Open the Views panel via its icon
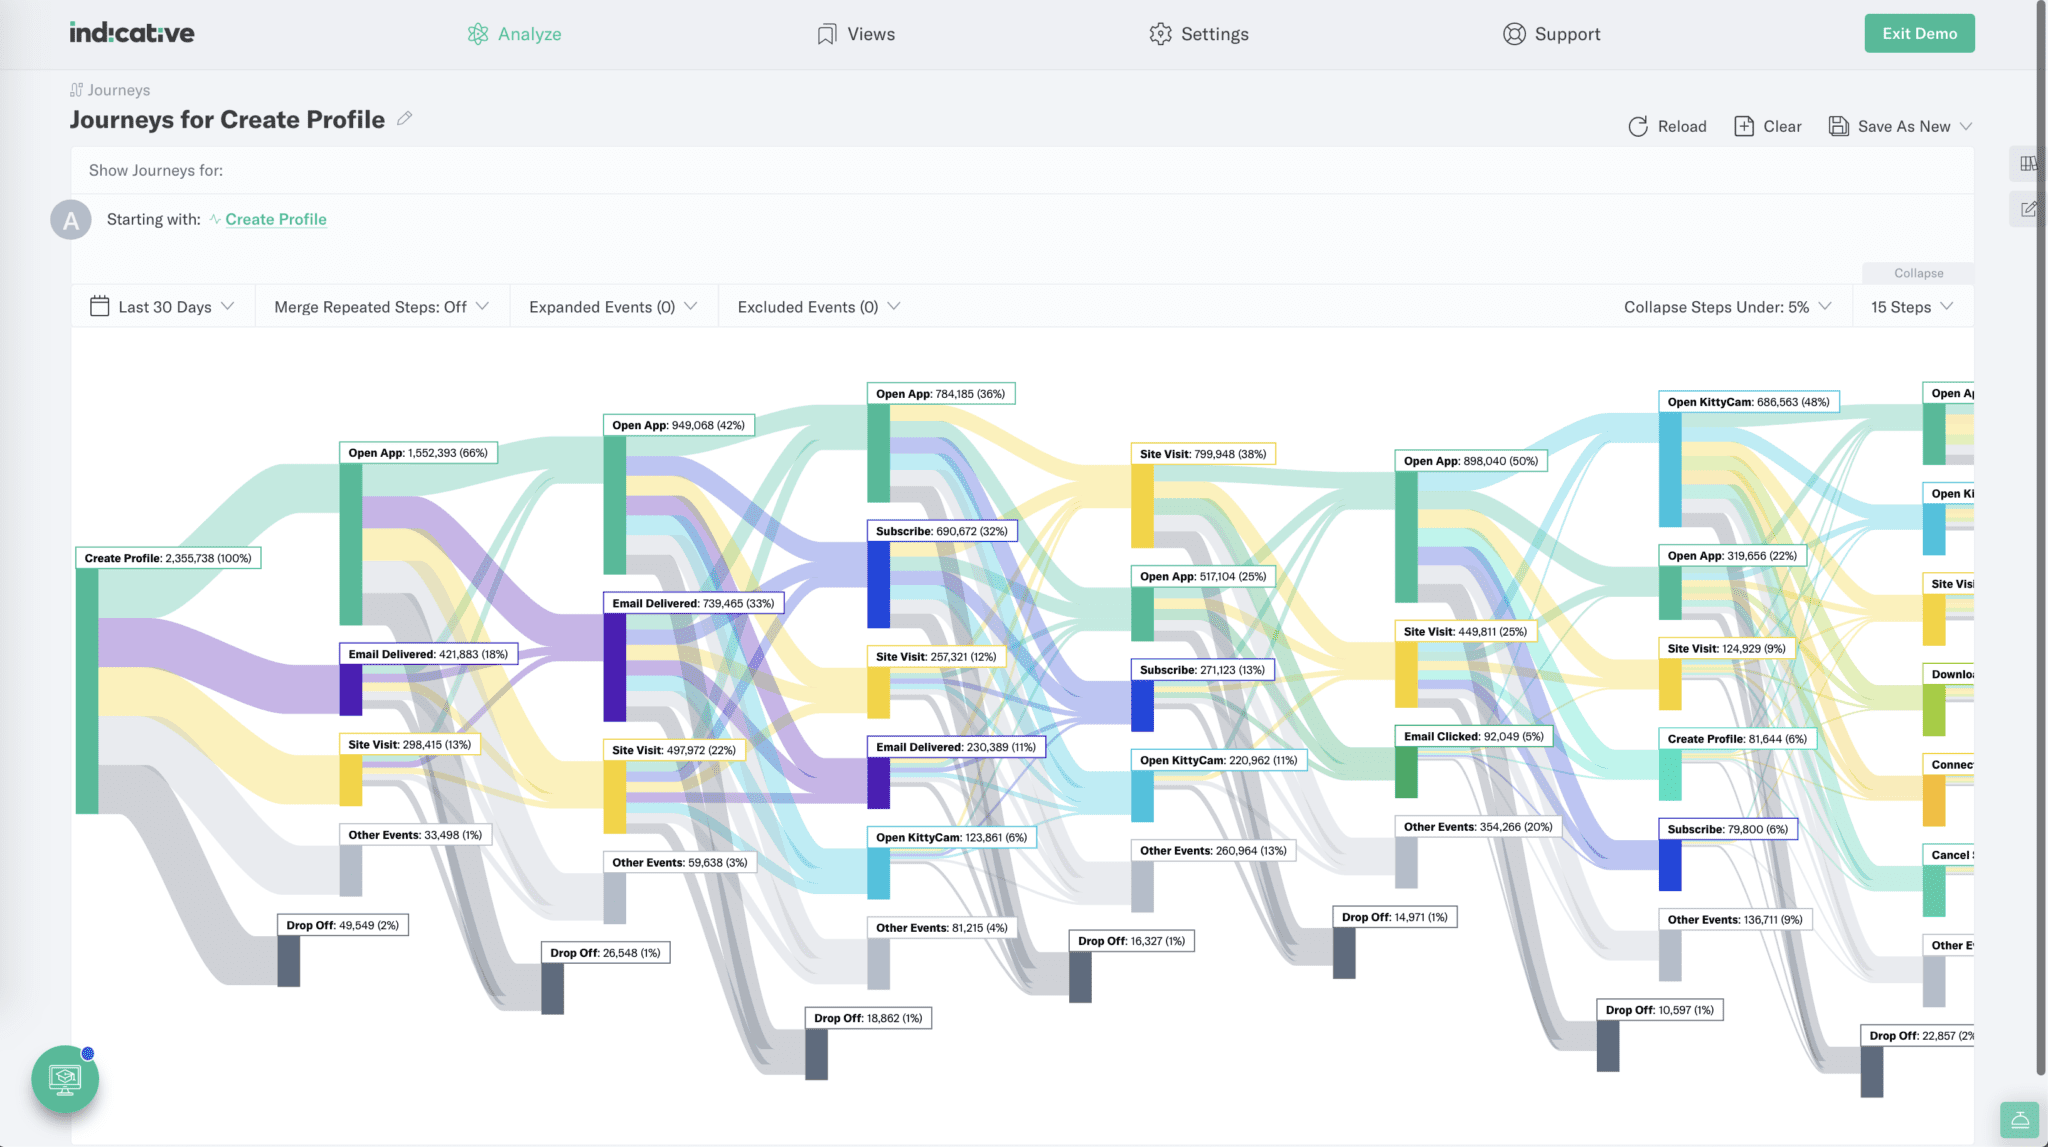 pyautogui.click(x=825, y=33)
